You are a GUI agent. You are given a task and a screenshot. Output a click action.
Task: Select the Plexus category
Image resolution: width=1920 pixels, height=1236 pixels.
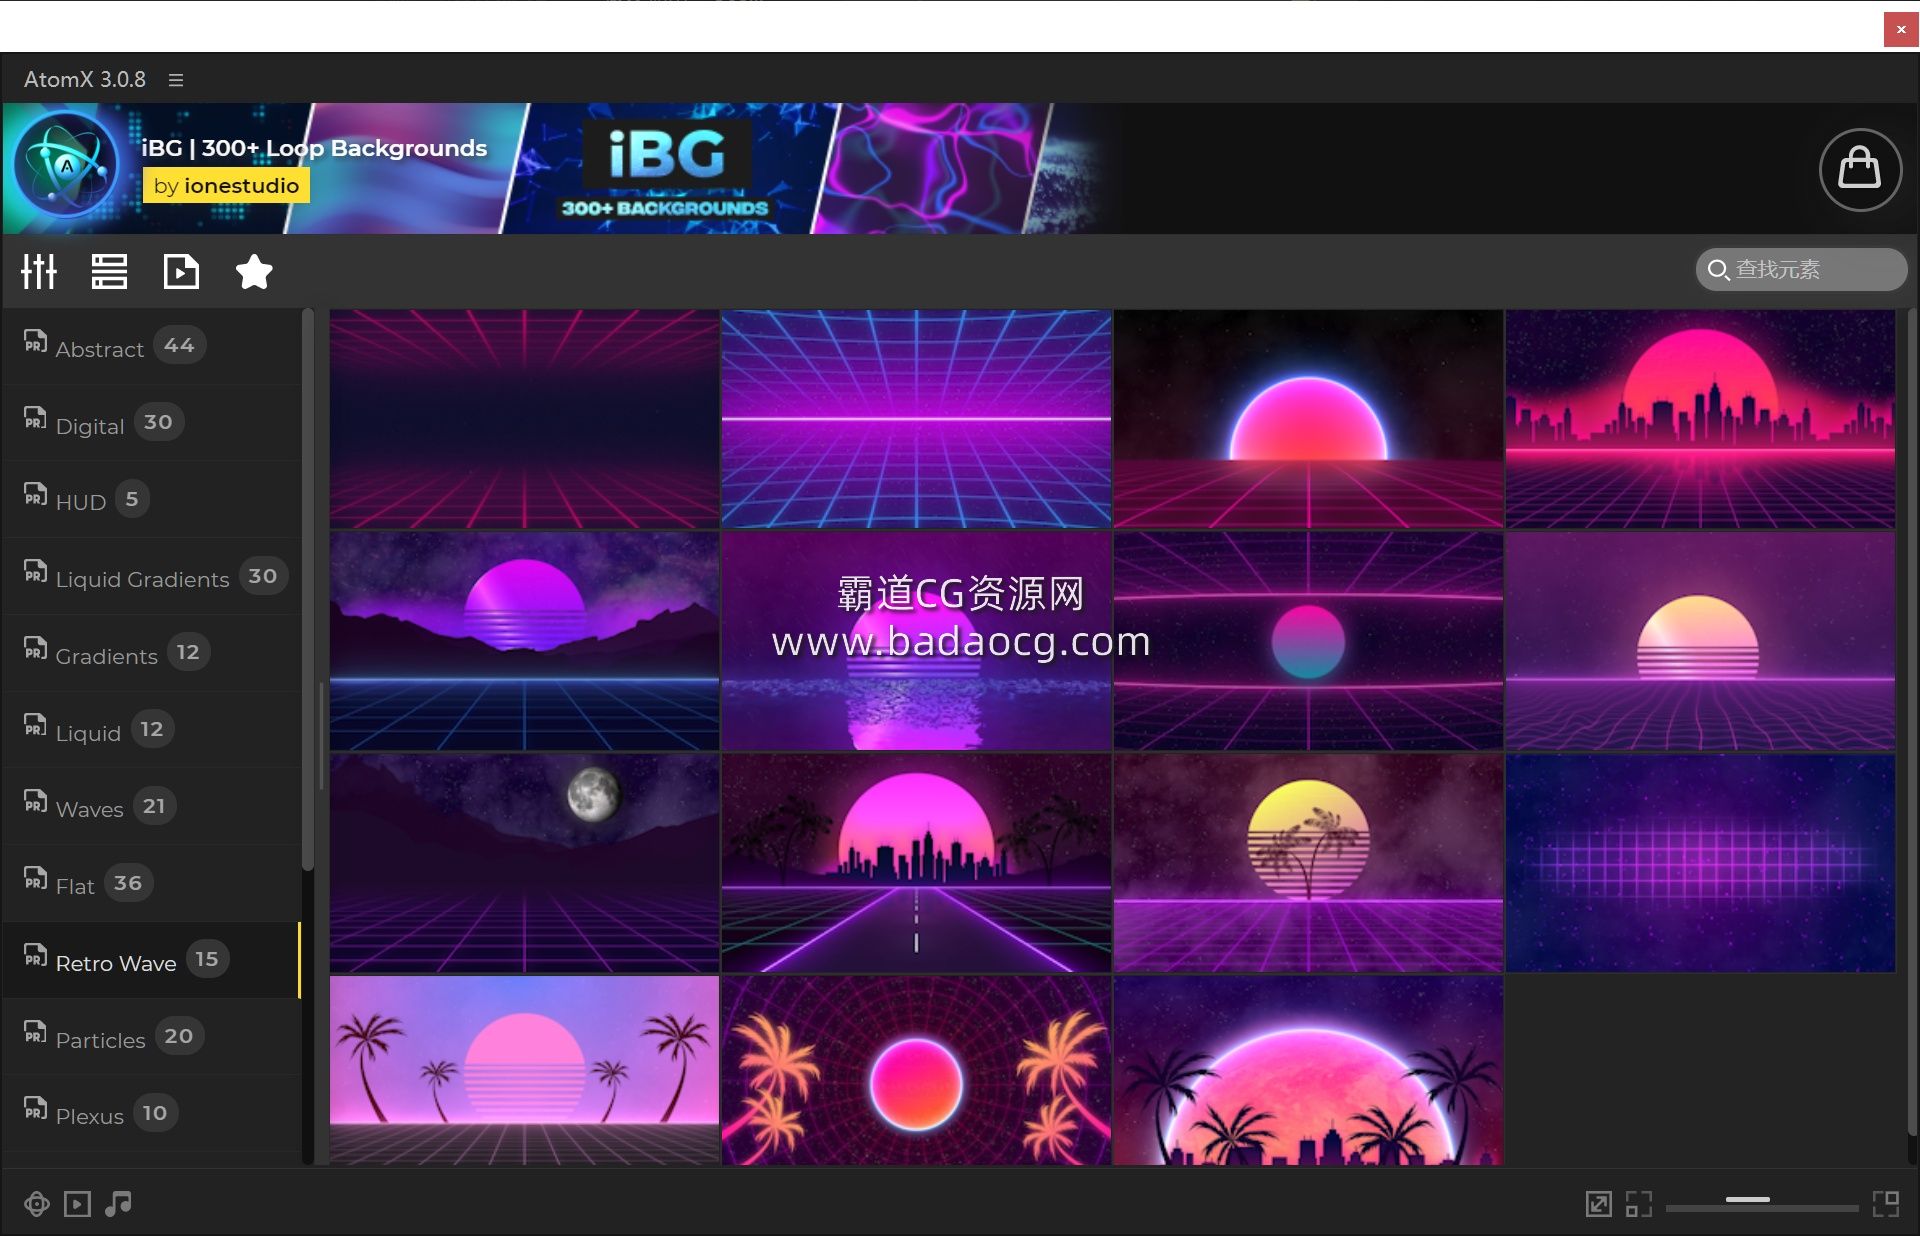[151, 1114]
